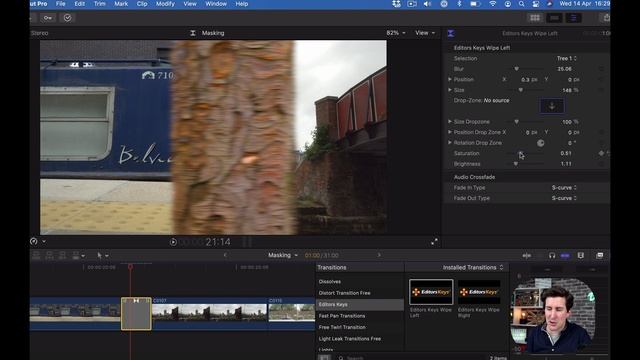Change the Selection Tree 1 popup
The image size is (640, 360).
click(567, 58)
